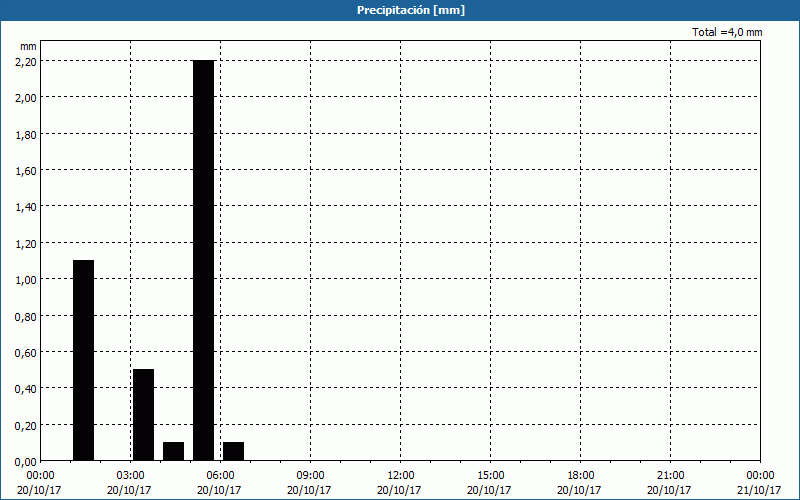The image size is (800, 500).
Task: Click the 18:00 time label
Action: [x=581, y=476]
